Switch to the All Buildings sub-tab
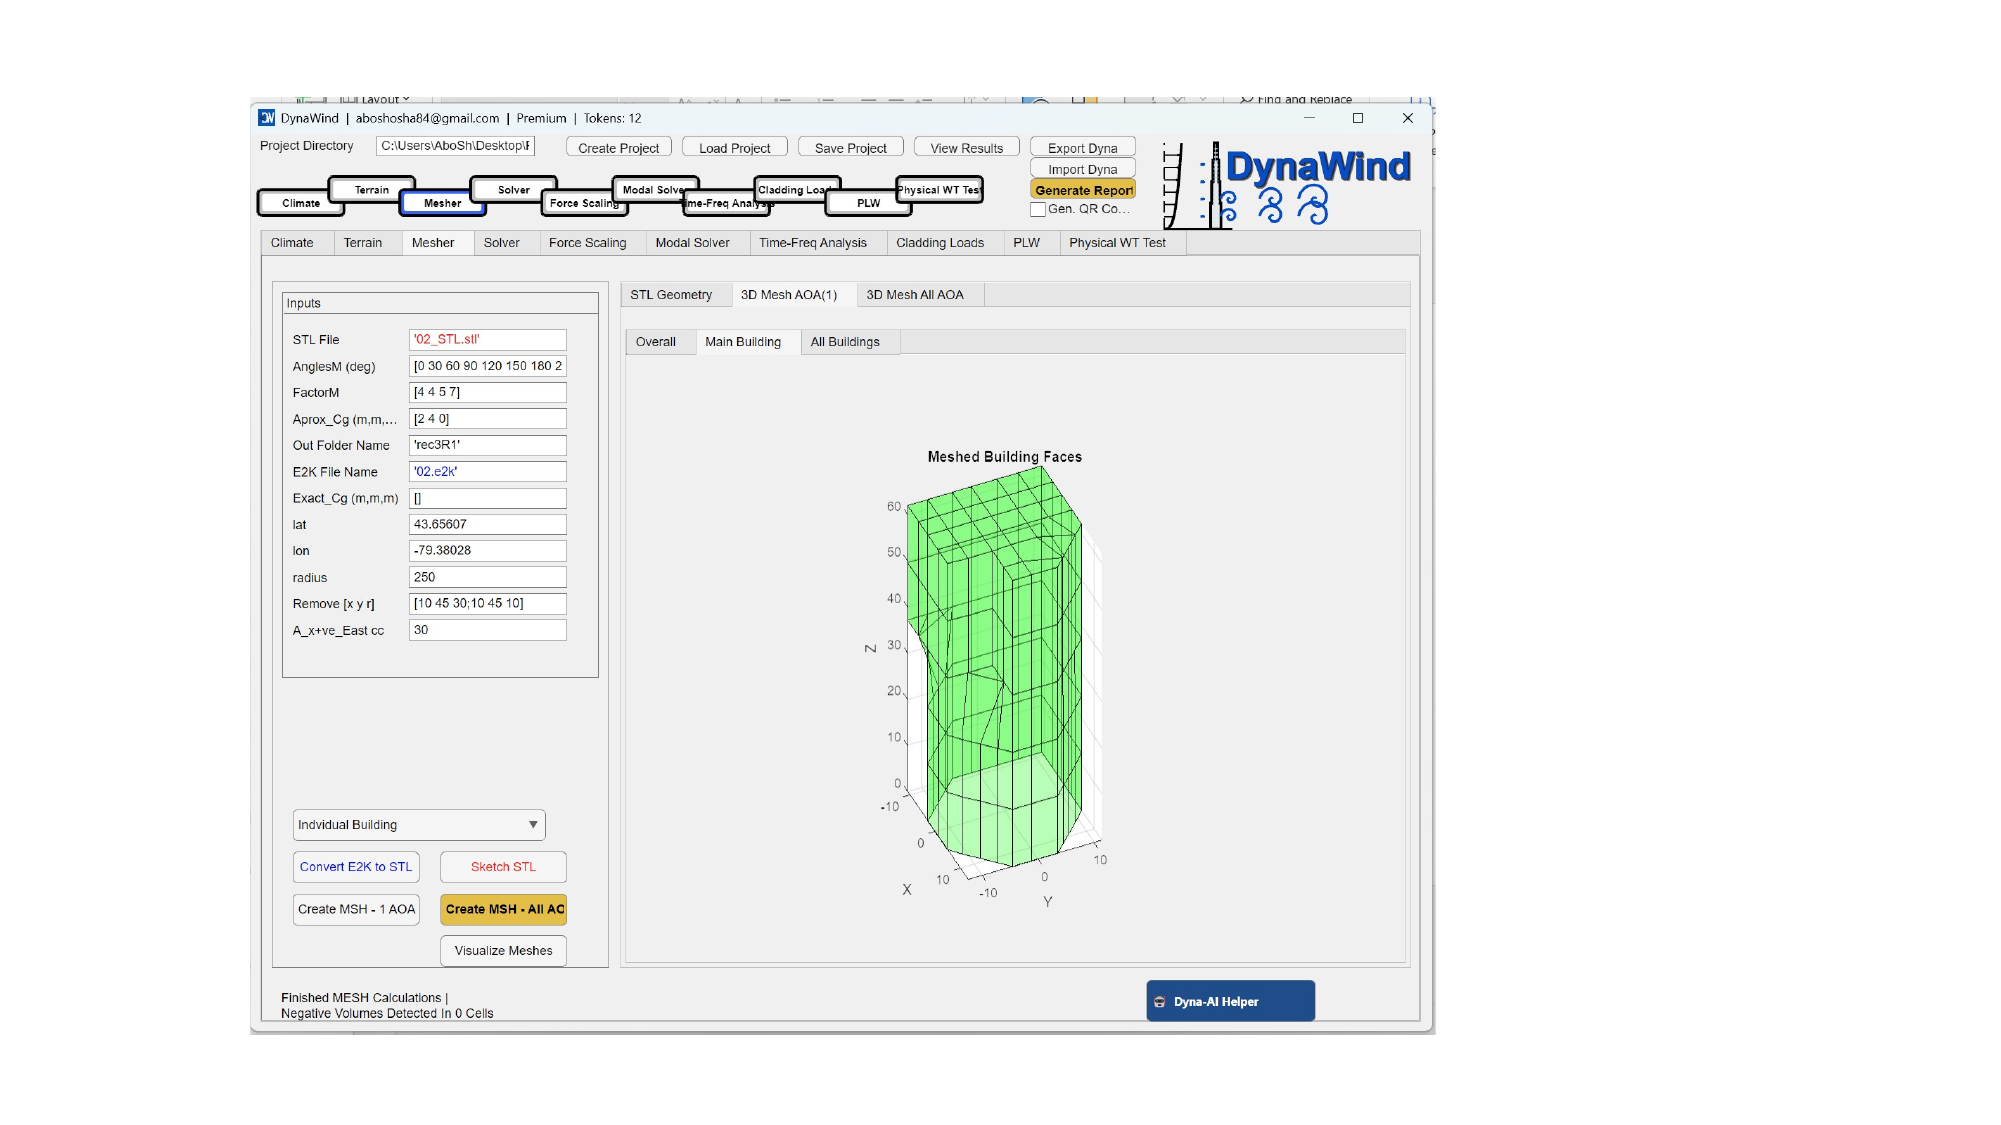Viewport: 2001px width, 1125px height. pos(844,342)
